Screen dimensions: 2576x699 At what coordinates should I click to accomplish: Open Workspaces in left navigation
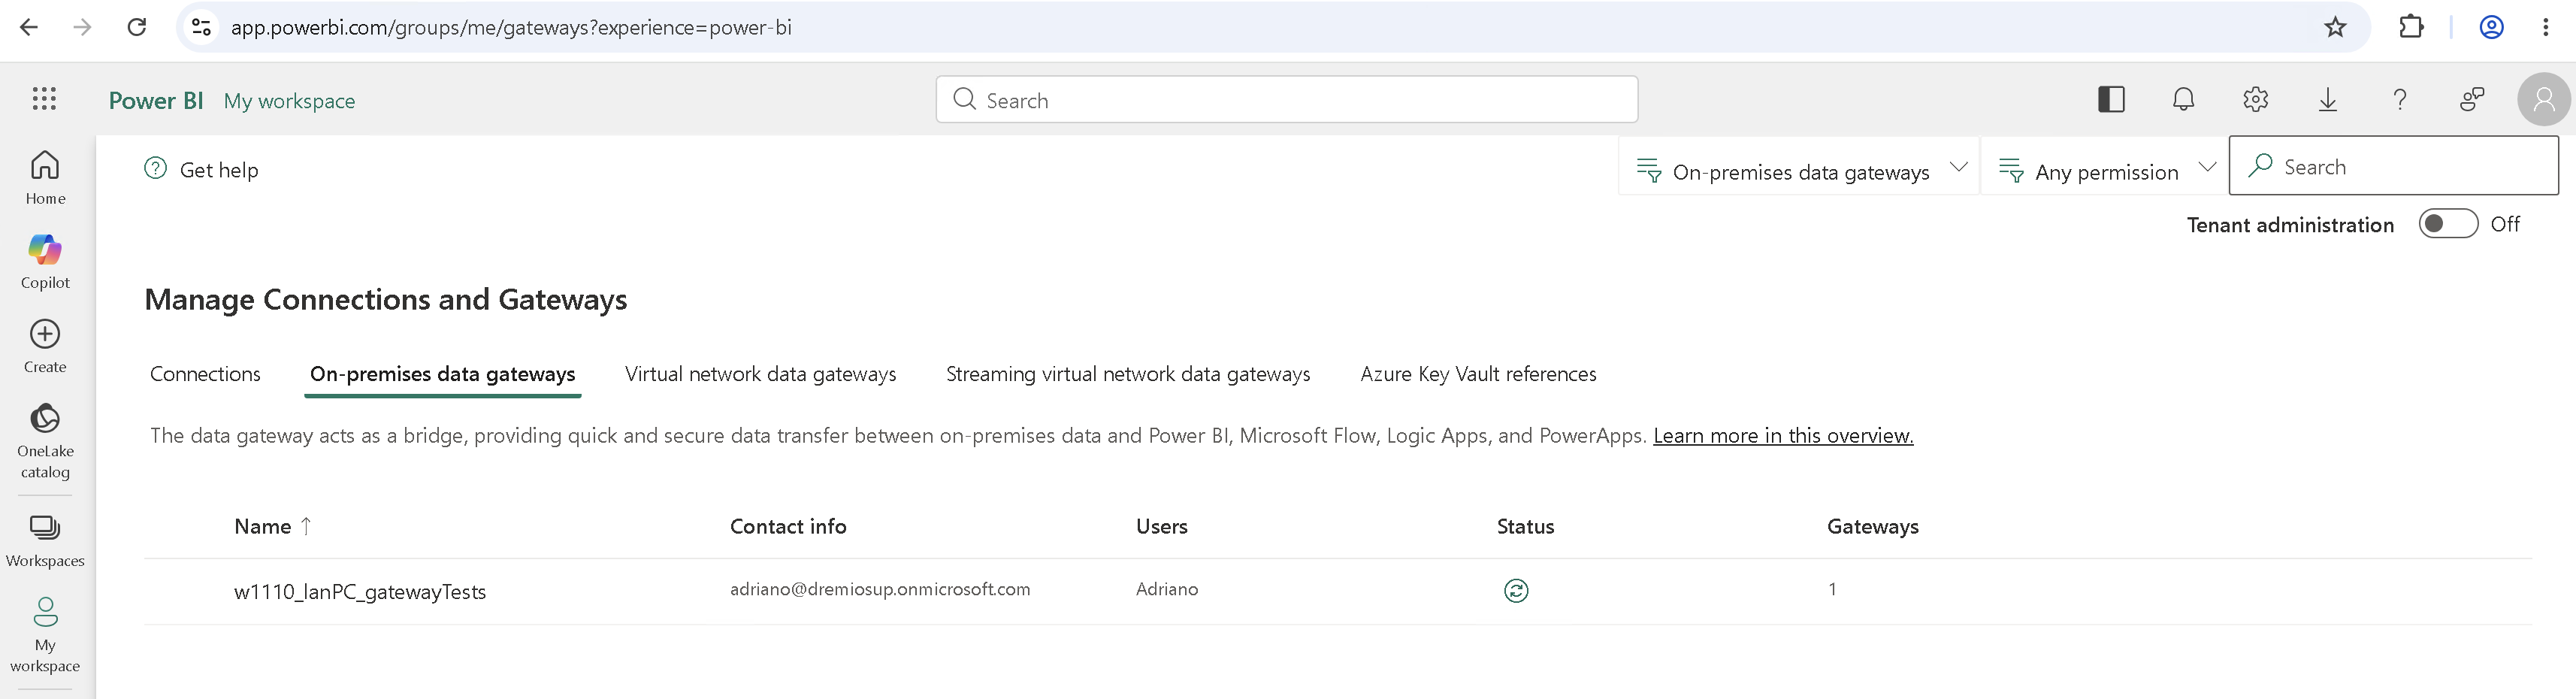45,541
